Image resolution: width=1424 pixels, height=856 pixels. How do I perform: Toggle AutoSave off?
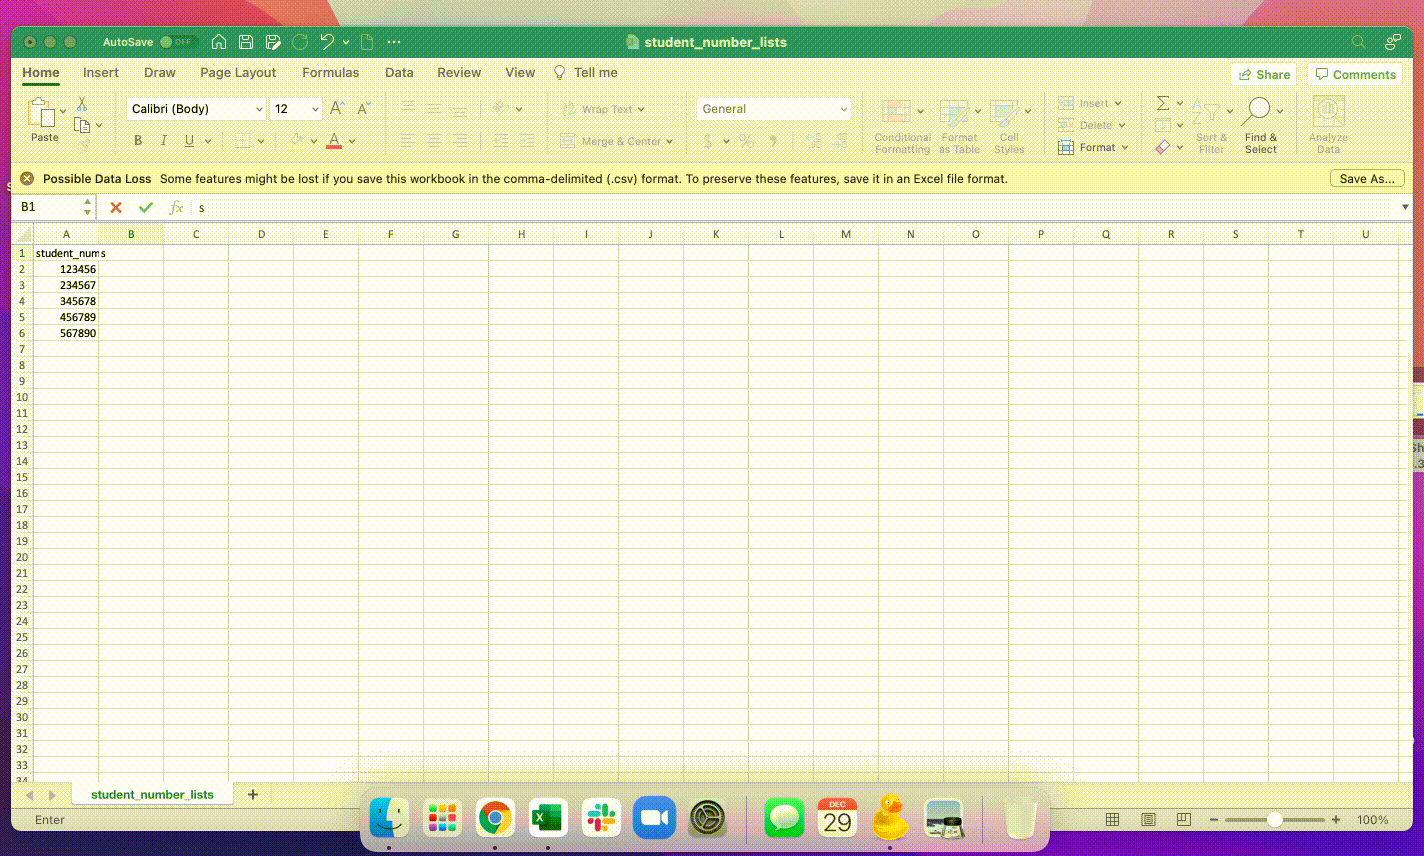(177, 42)
